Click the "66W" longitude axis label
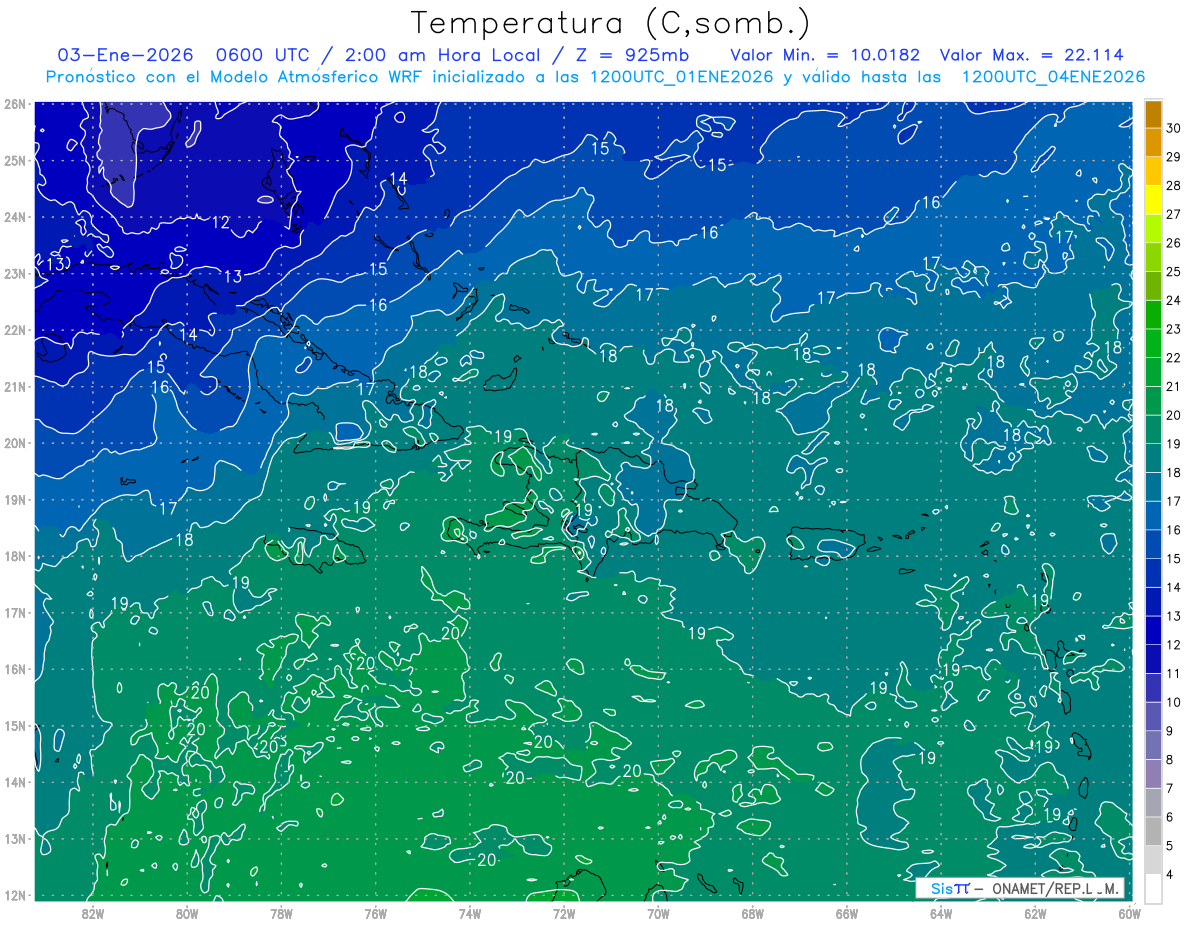 click(x=846, y=913)
